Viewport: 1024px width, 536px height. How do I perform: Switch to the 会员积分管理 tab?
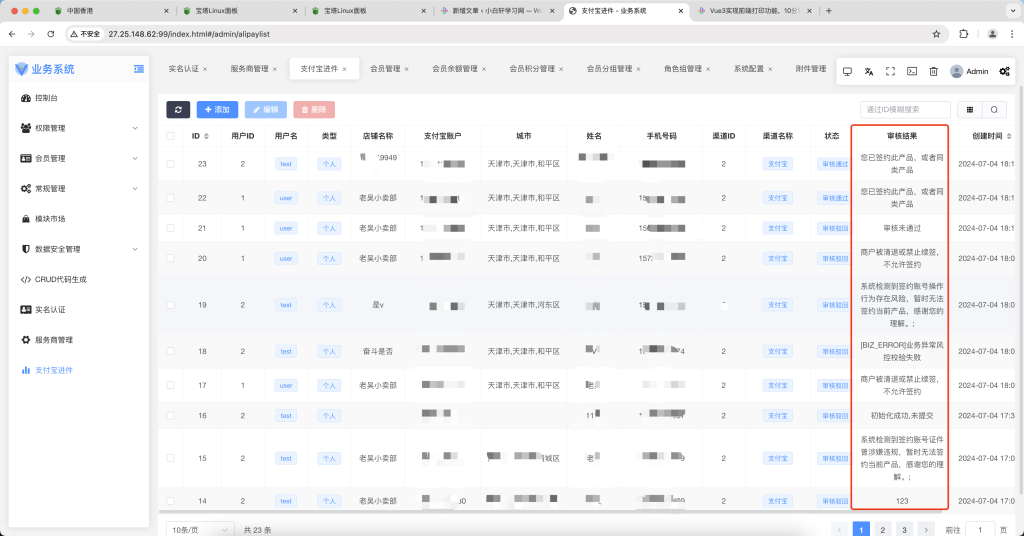(x=532, y=69)
